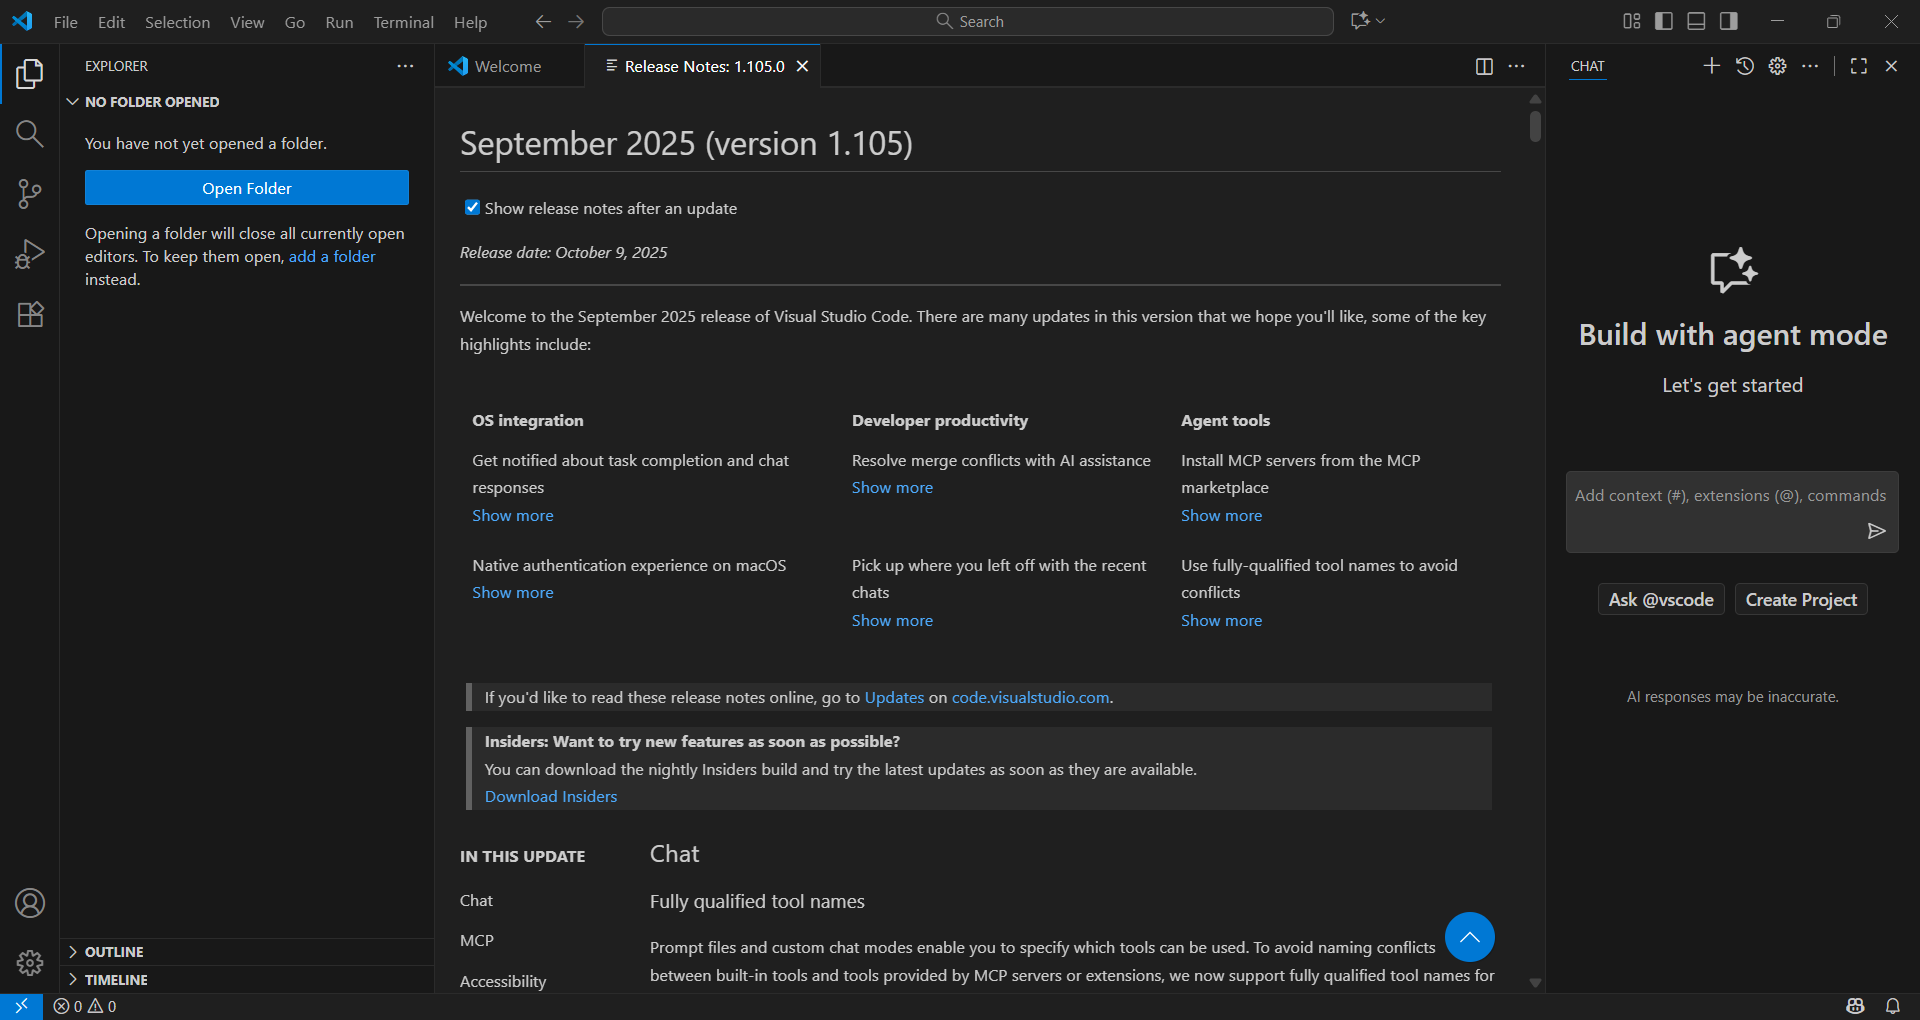Open the Source Control view
Viewport: 1920px width, 1020px height.
click(x=30, y=194)
